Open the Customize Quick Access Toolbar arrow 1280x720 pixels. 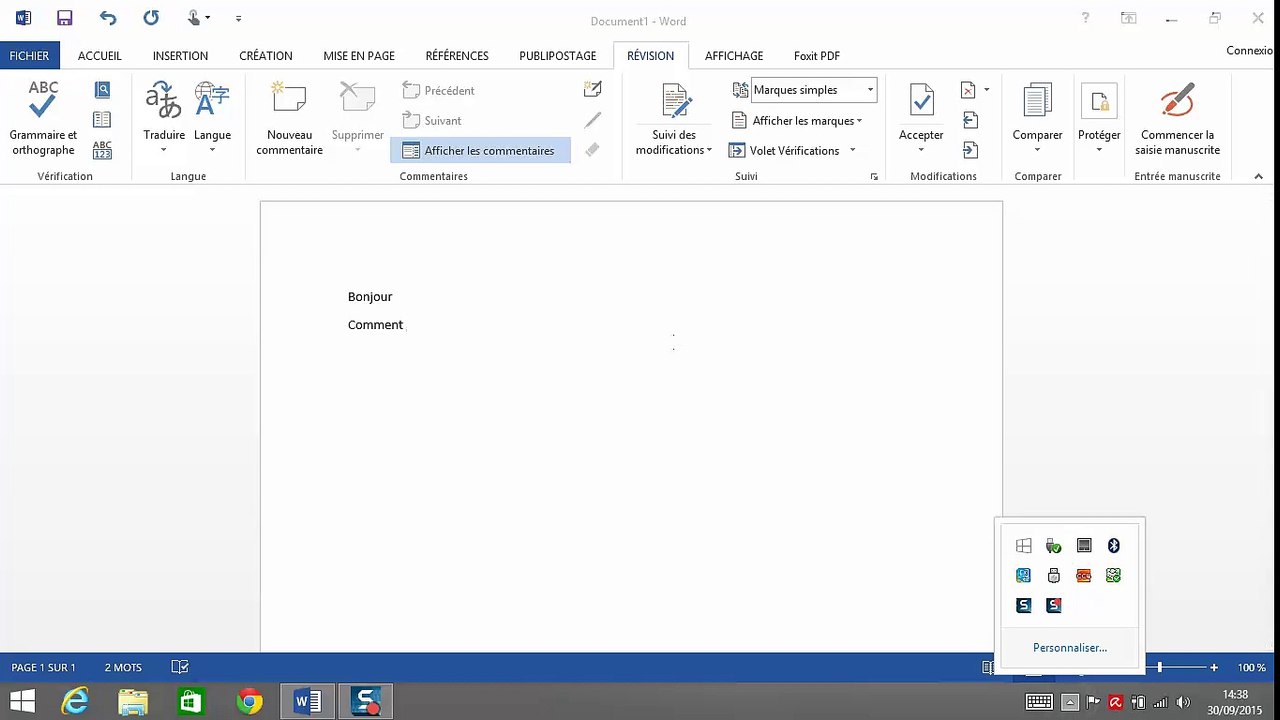238,18
